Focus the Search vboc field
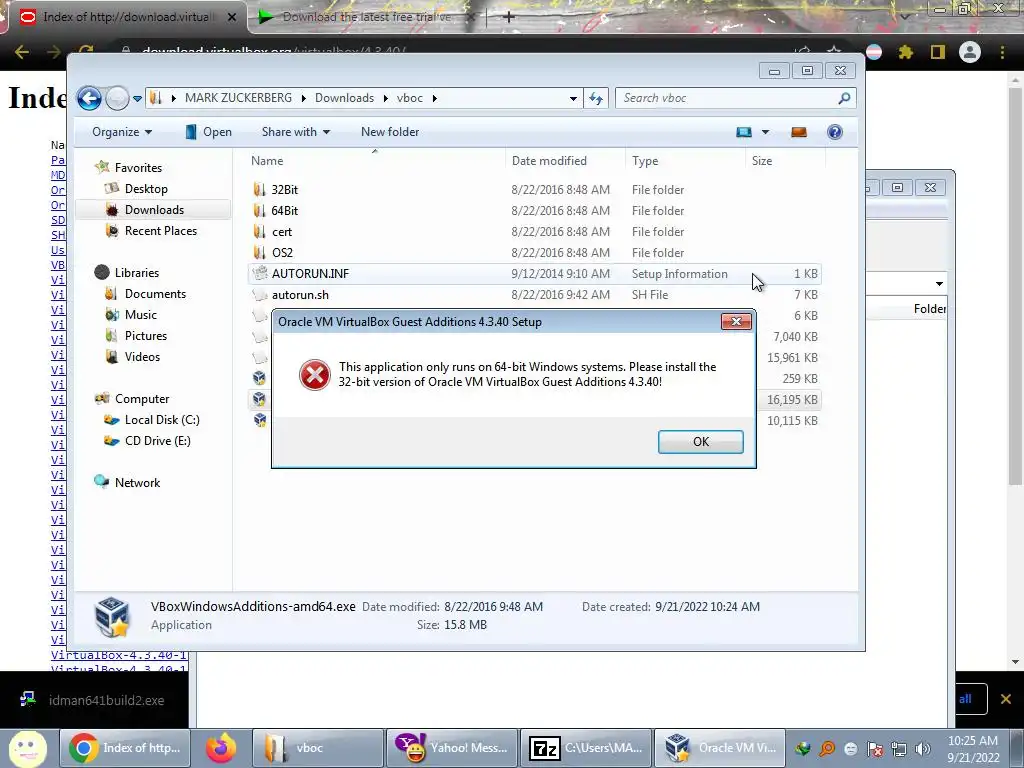The height and width of the screenshot is (768, 1024). tap(735, 98)
